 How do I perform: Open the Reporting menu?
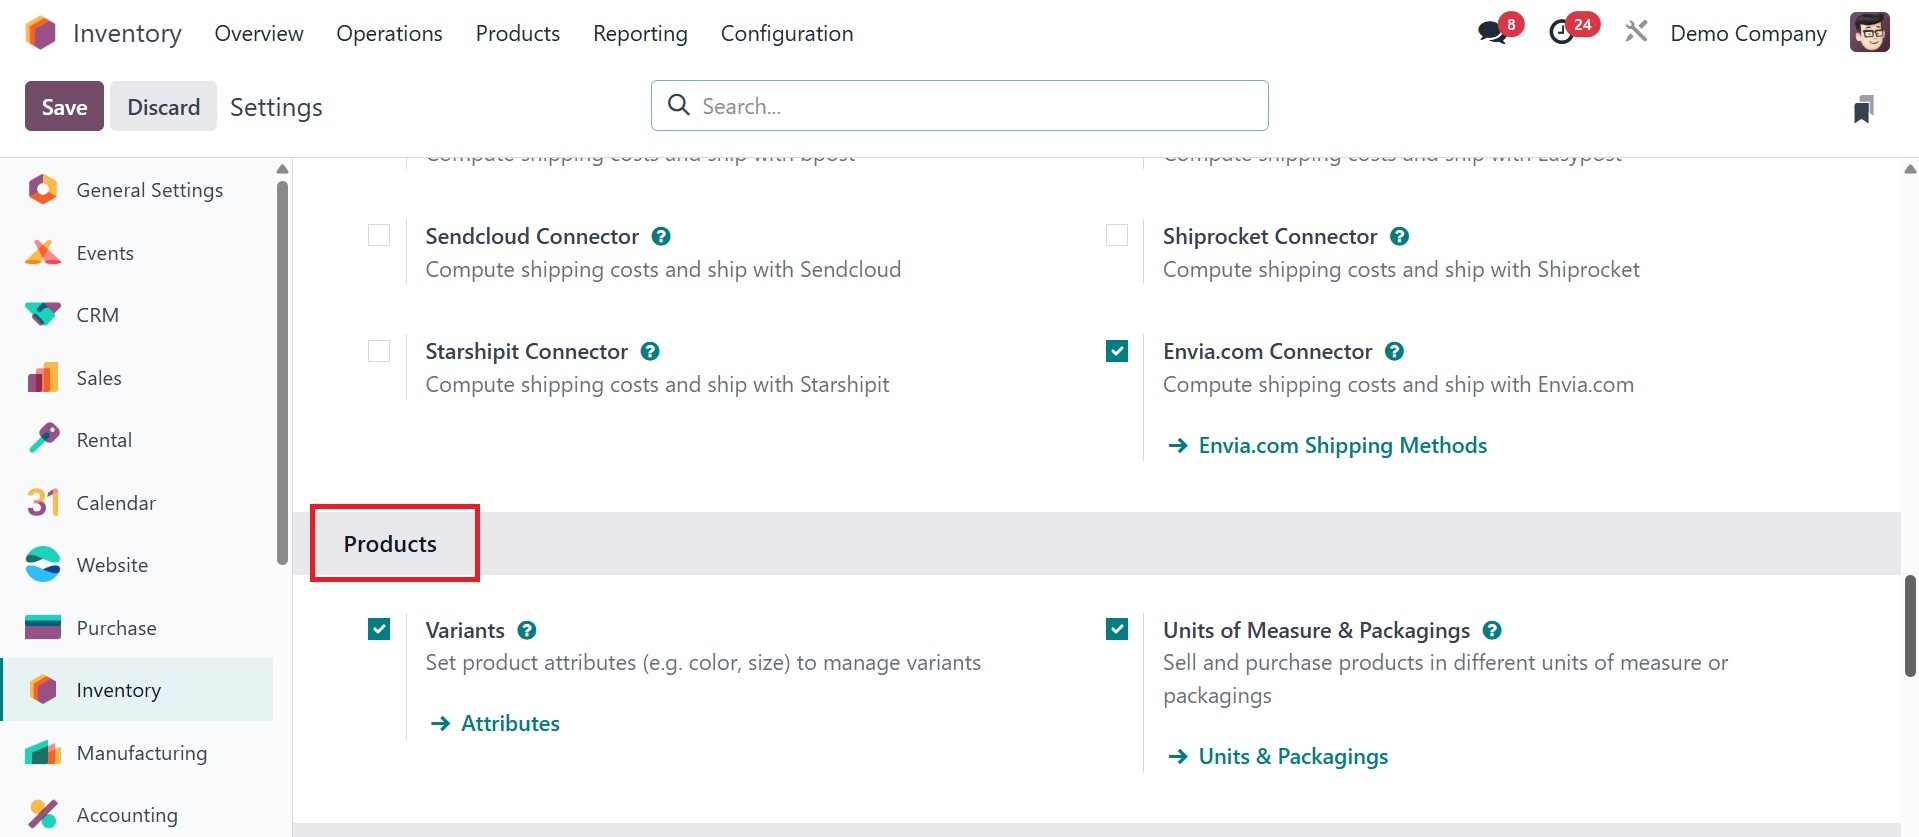(640, 34)
